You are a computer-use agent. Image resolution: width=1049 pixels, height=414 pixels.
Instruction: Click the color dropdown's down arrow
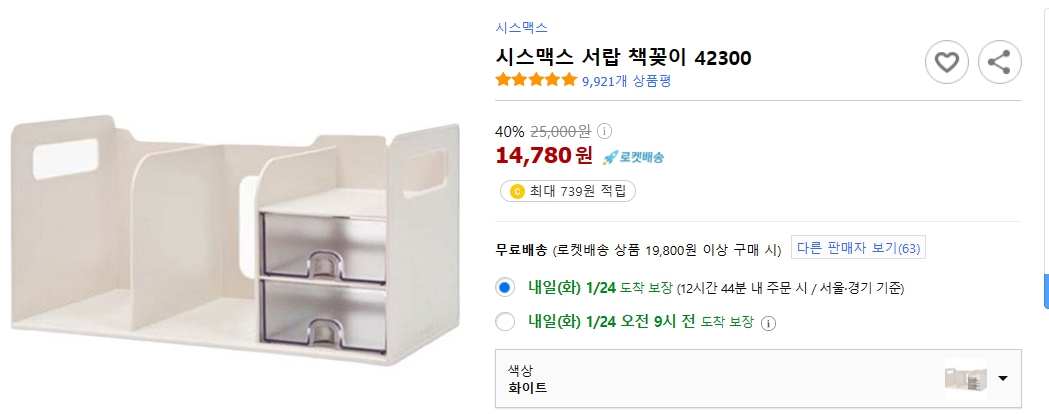point(1002,379)
